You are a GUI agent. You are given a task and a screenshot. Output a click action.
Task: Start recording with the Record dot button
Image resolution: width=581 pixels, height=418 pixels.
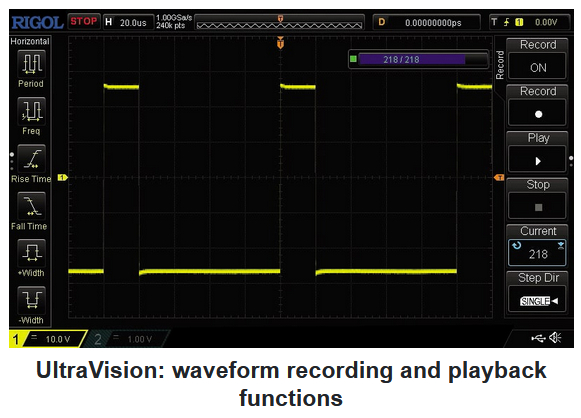coord(538,114)
